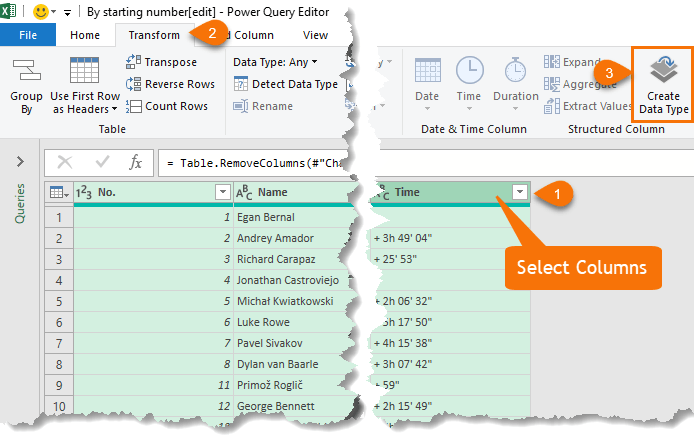This screenshot has height=435, width=694.
Task: Click the + 4h 15' 38" time cell
Action: tap(451, 343)
